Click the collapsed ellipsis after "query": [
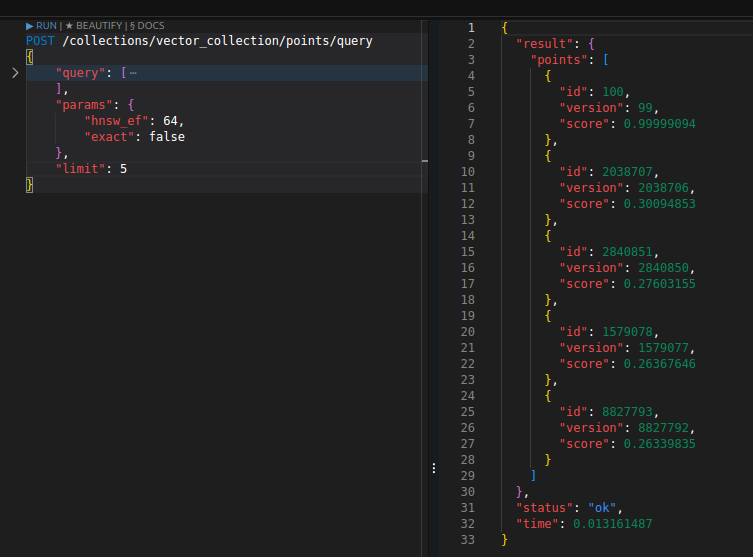Viewport: 753px width, 557px height. pos(133,73)
